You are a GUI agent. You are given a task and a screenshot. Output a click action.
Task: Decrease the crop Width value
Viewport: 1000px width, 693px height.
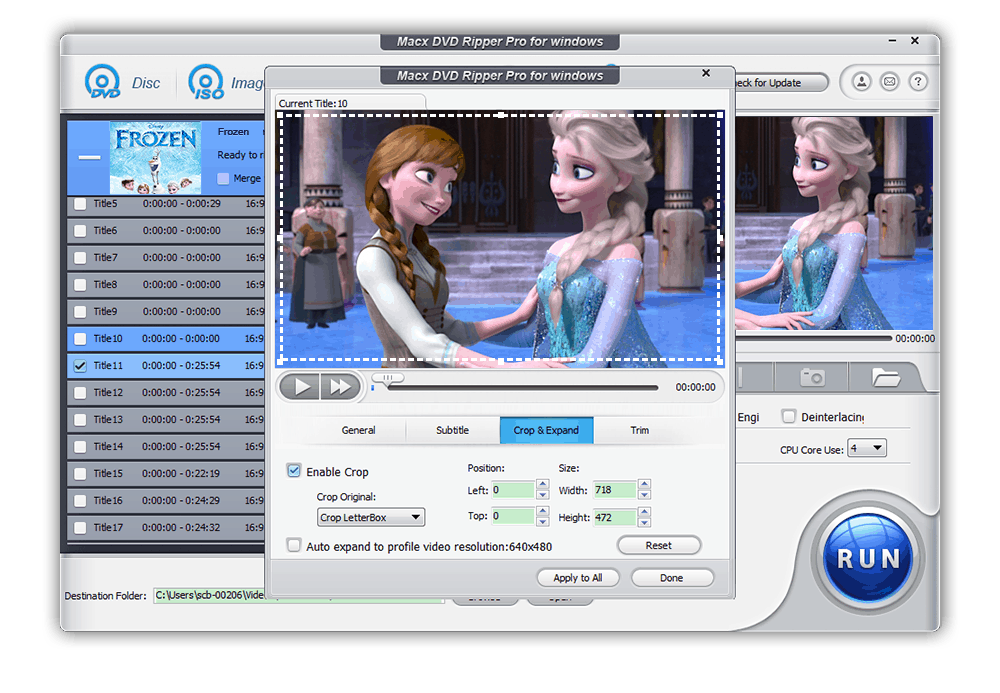pos(644,495)
